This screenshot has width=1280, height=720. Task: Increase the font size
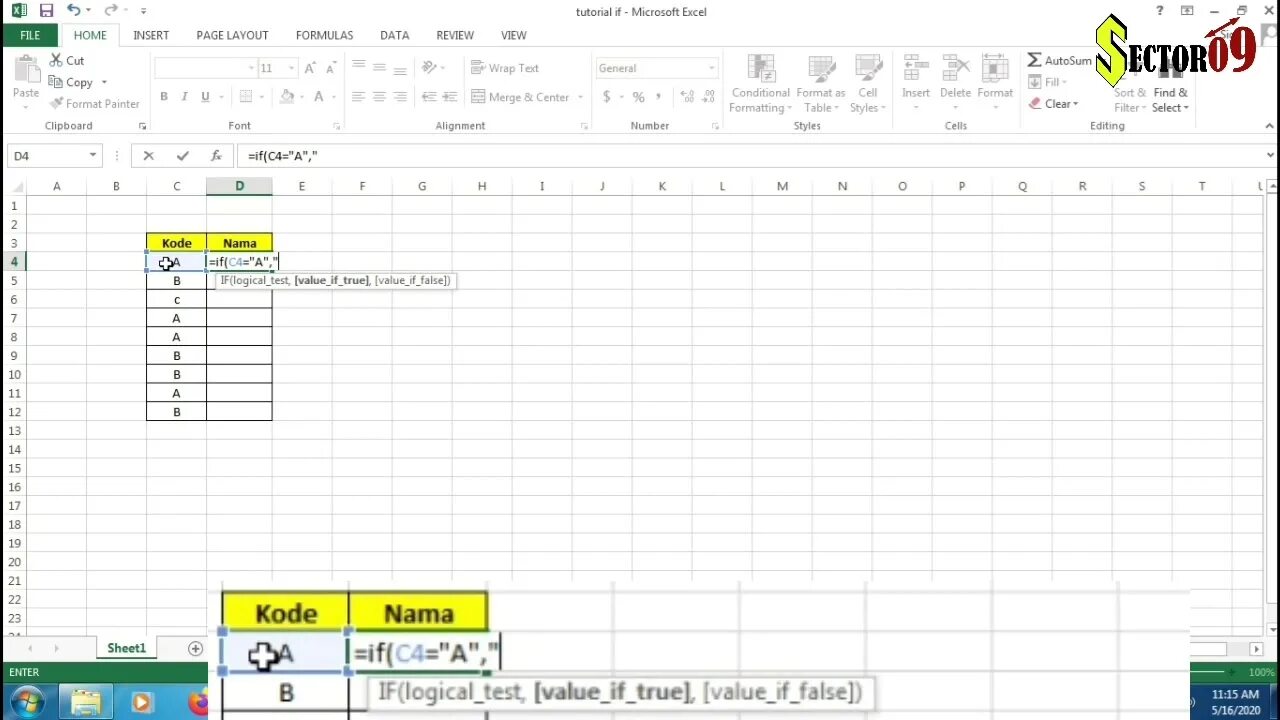pos(310,68)
